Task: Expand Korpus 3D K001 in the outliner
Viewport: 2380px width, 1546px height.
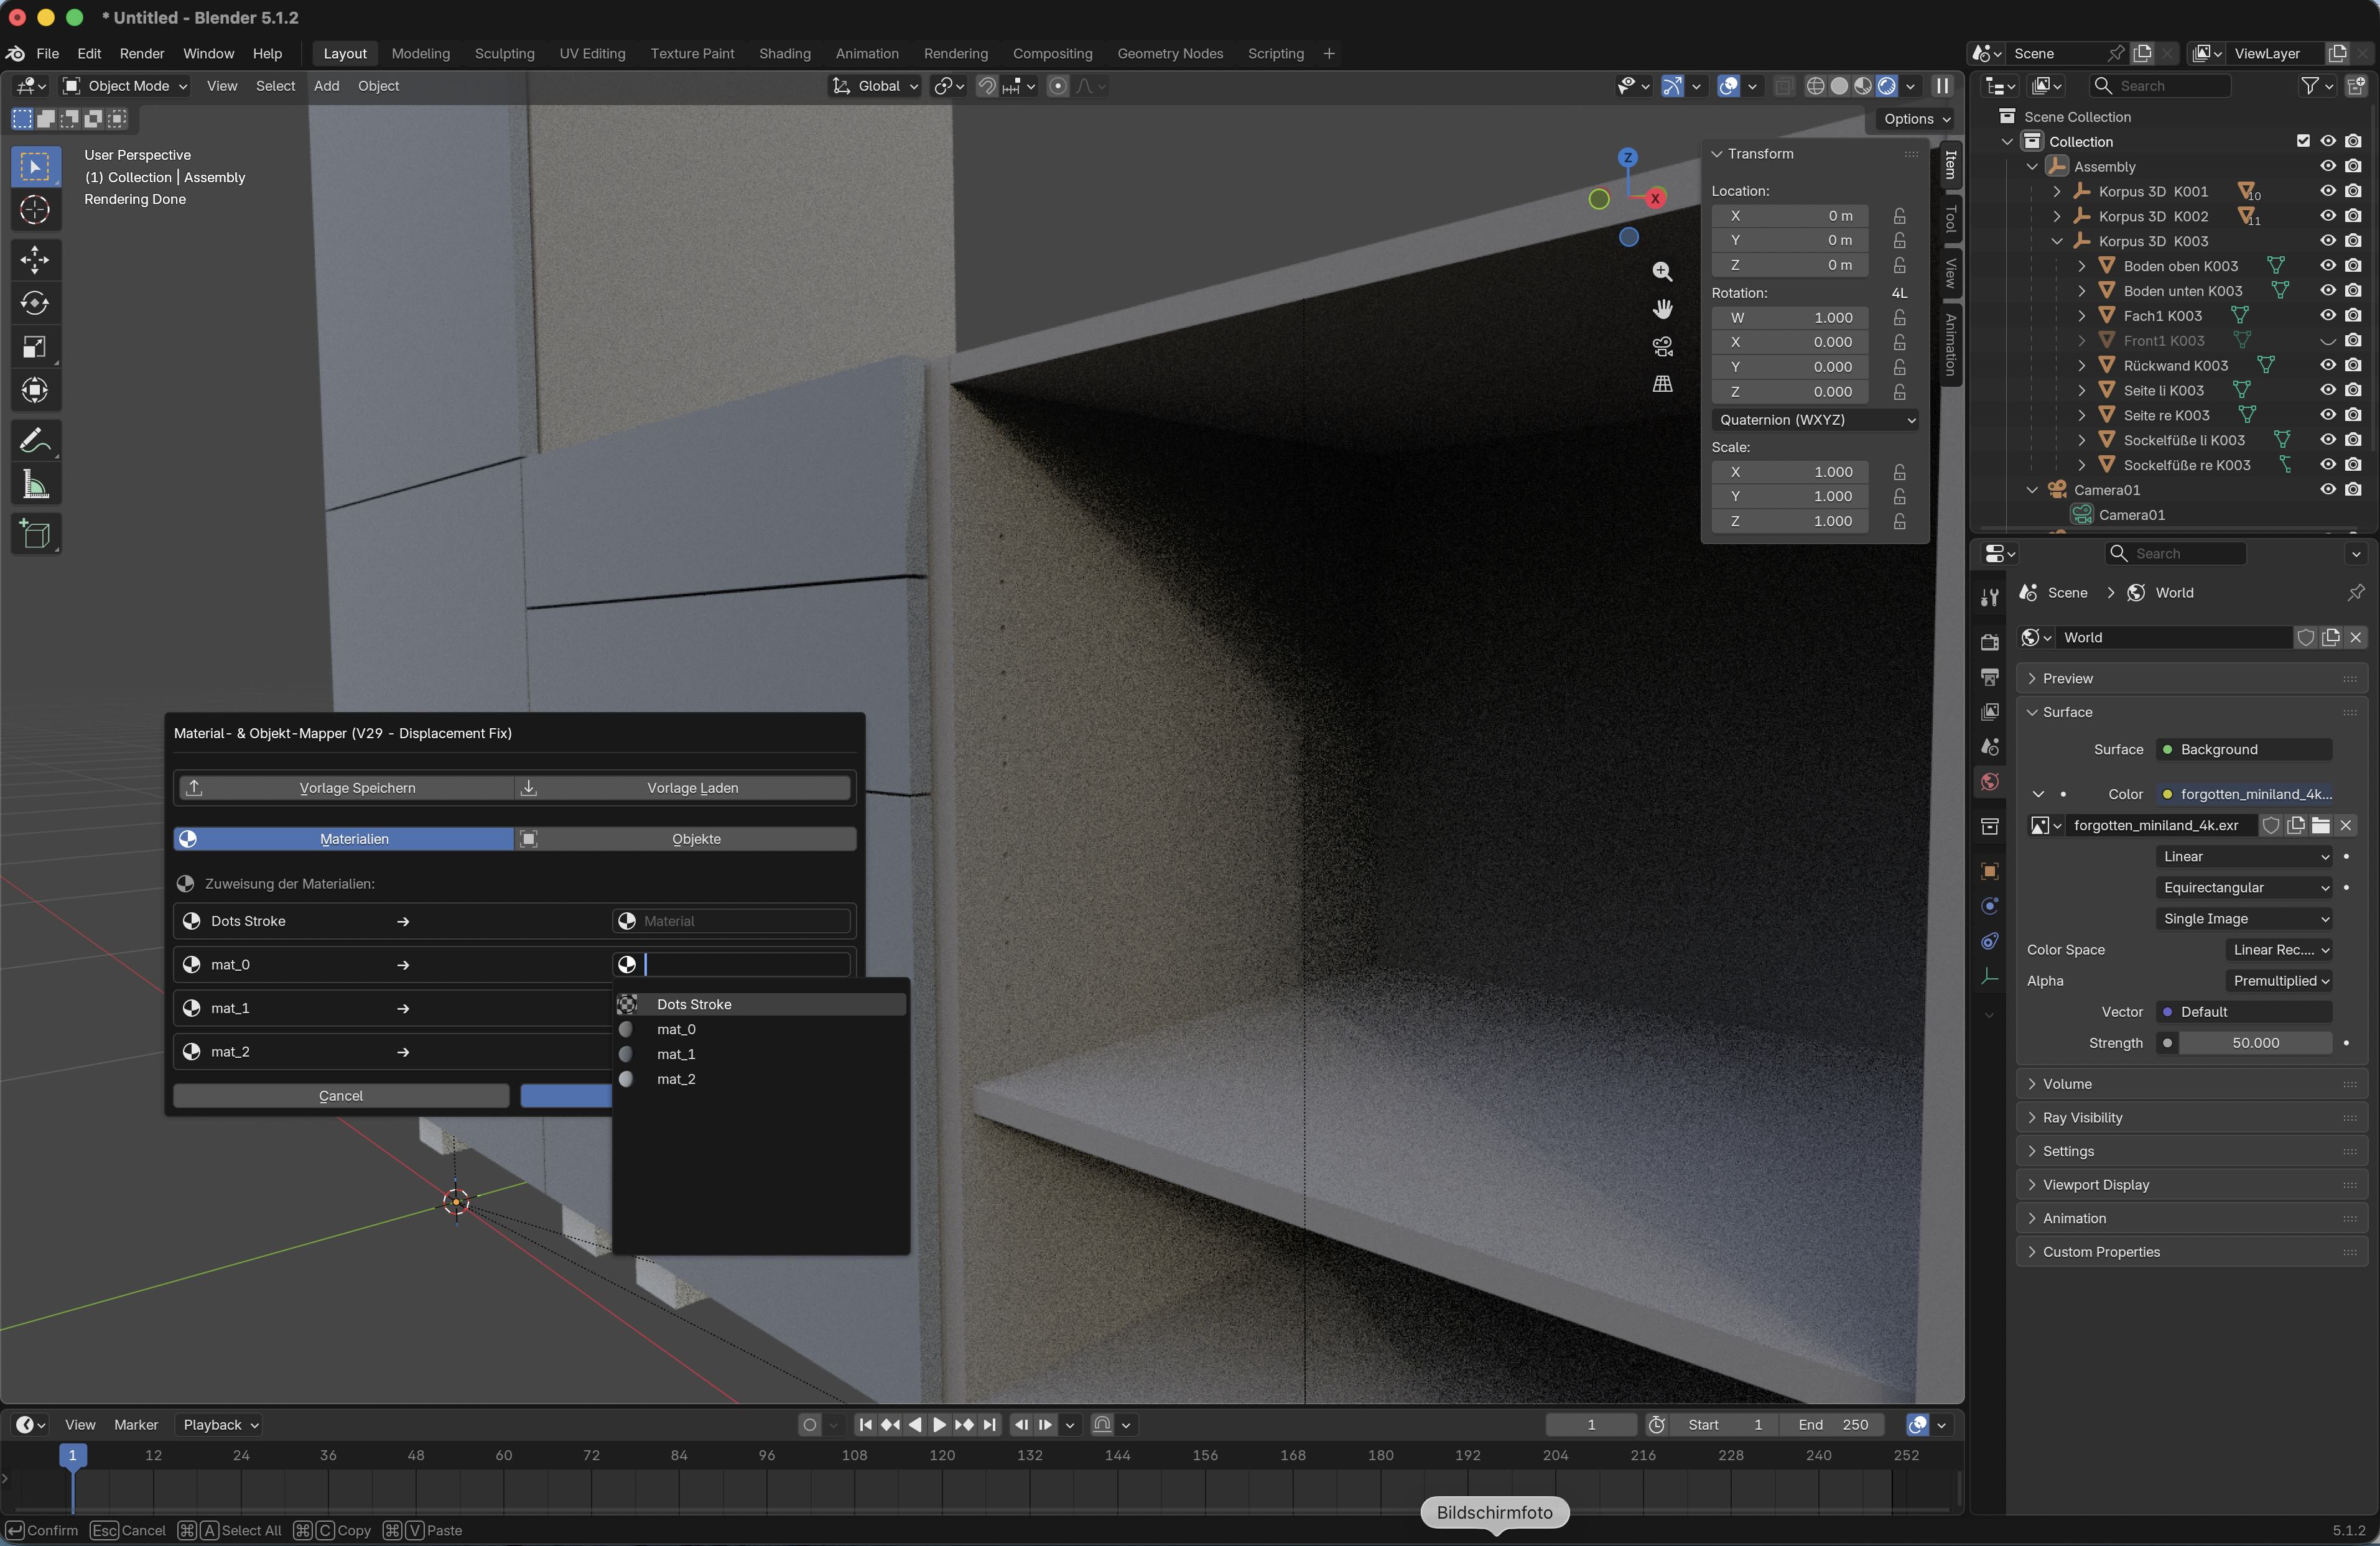Action: coord(2056,191)
